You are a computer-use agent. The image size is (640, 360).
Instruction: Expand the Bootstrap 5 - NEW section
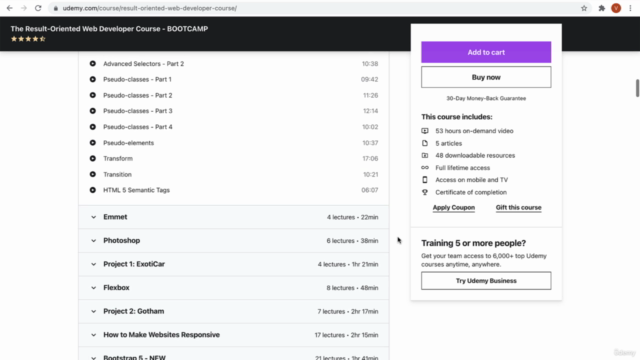[x=233, y=354]
